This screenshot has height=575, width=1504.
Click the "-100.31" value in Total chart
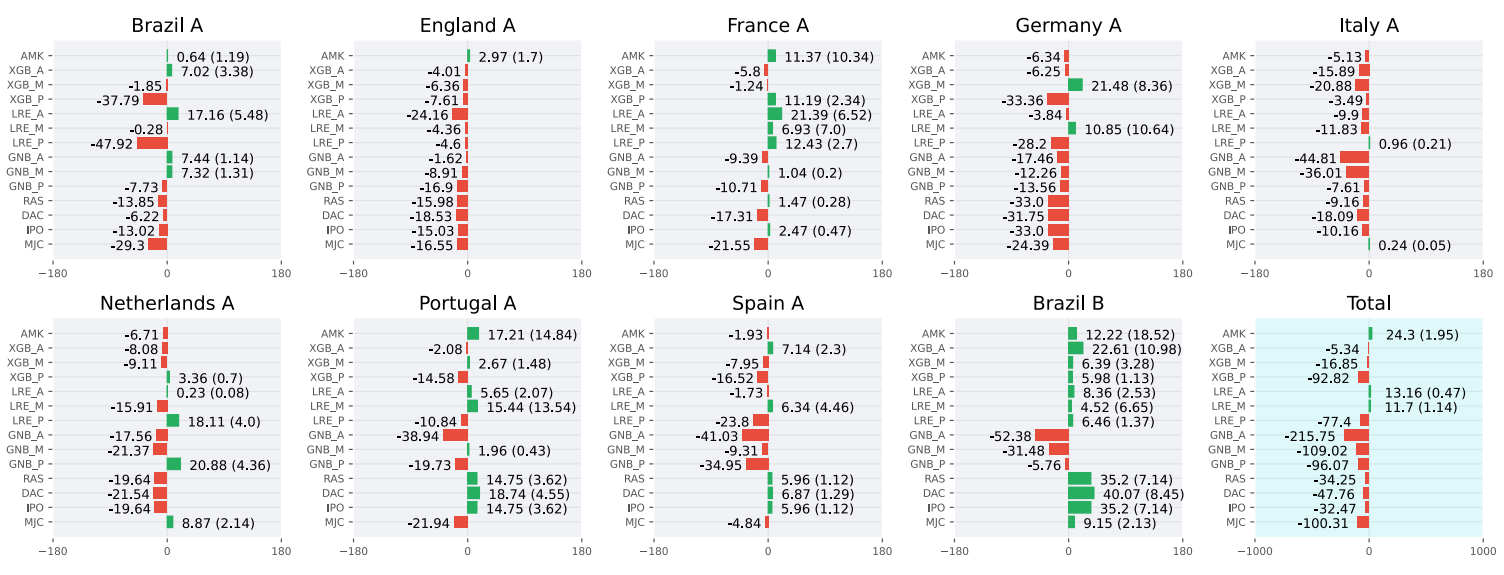(x=1324, y=522)
